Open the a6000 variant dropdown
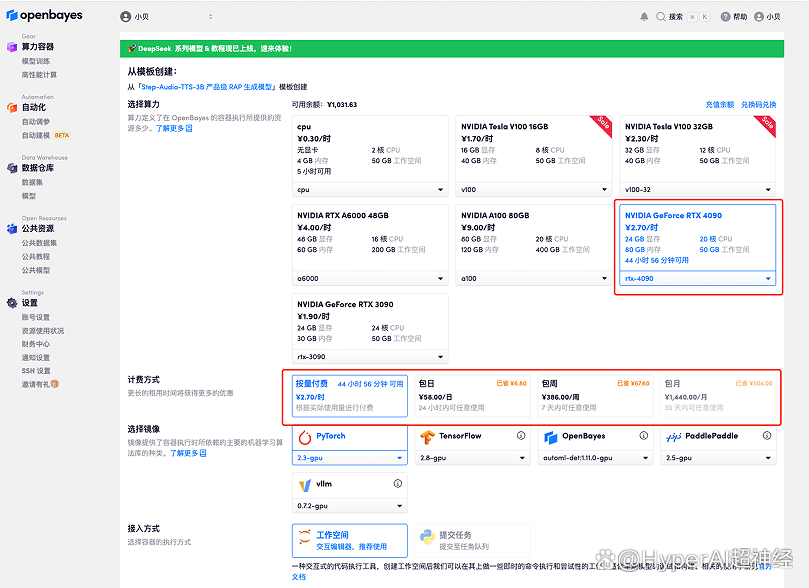Viewport: 809px width, 588px height. (370, 279)
